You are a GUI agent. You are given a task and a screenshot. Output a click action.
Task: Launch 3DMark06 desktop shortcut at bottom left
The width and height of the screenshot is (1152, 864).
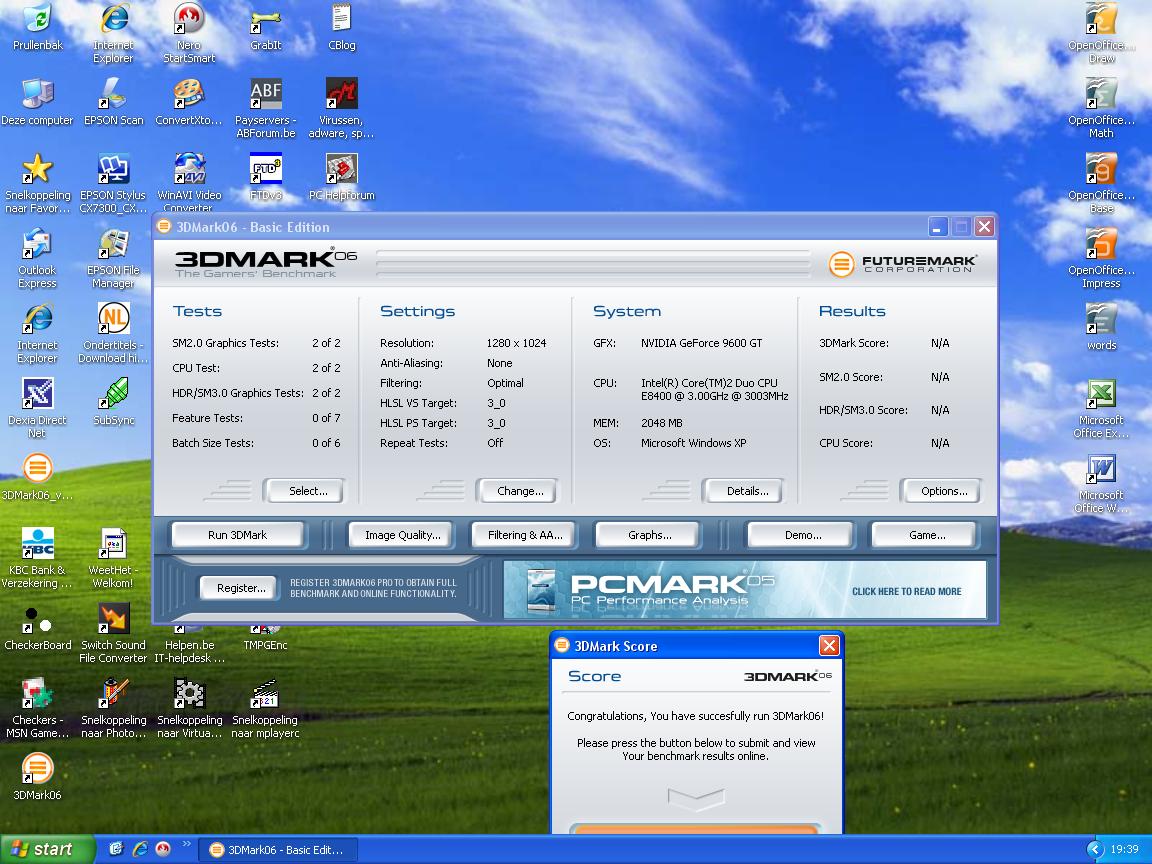pos(37,776)
